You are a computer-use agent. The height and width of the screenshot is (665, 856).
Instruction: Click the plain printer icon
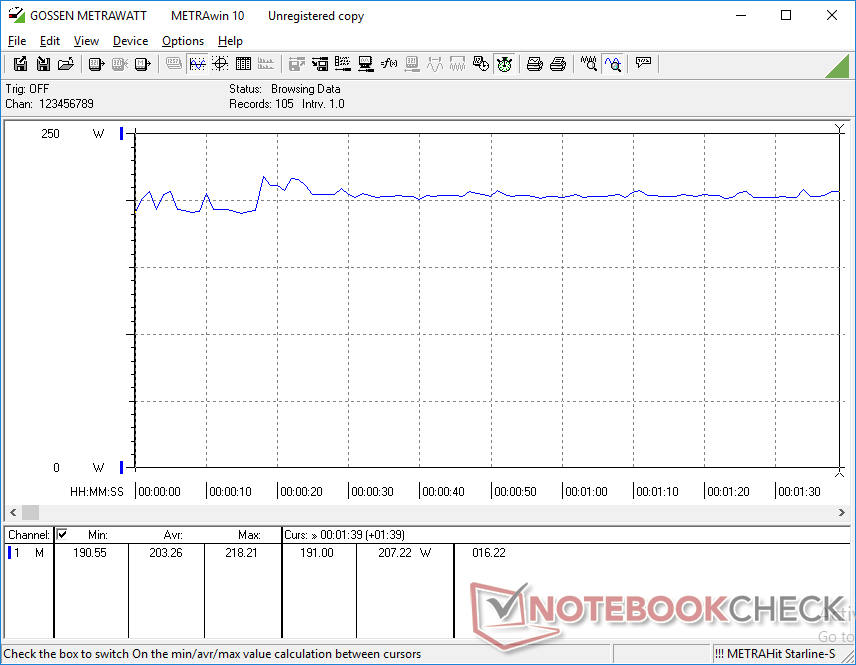pos(557,64)
